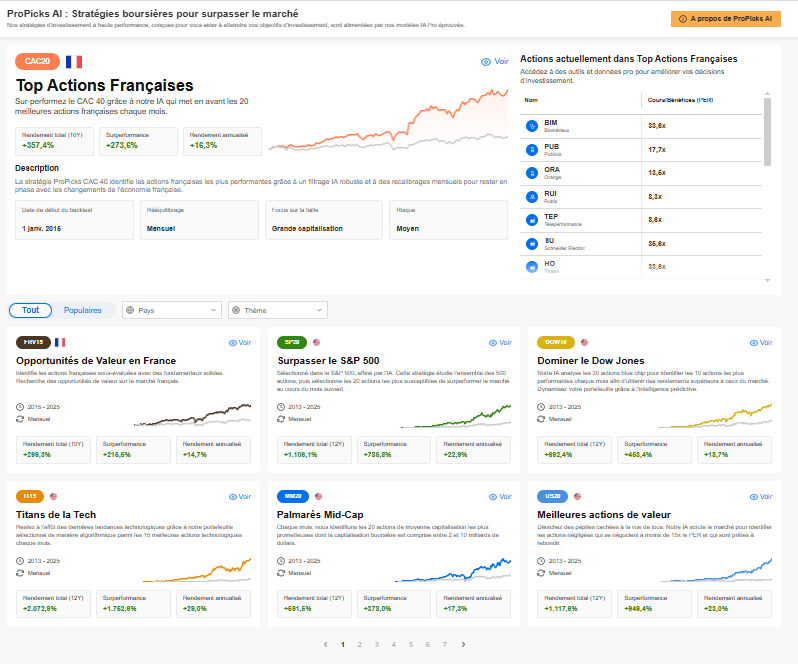Click the green SP20 strategy badge
Image resolution: width=798 pixels, height=664 pixels.
[292, 342]
